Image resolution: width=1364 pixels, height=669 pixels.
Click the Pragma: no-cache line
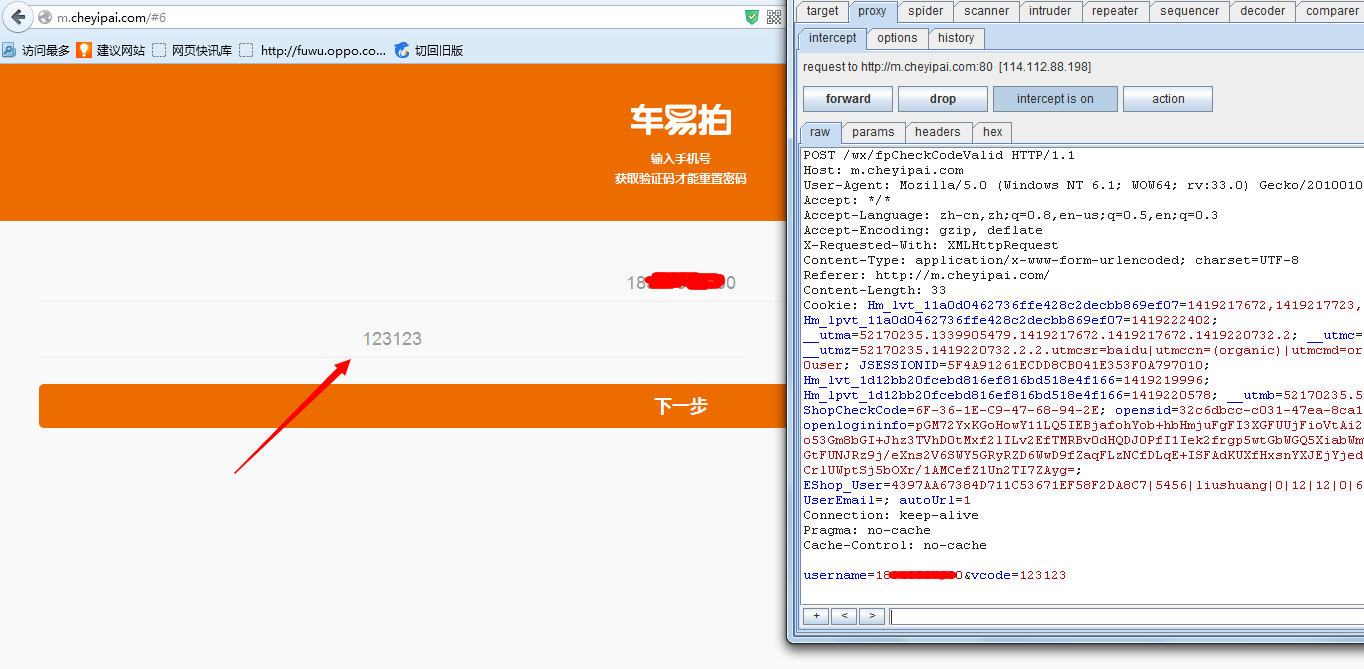point(867,530)
